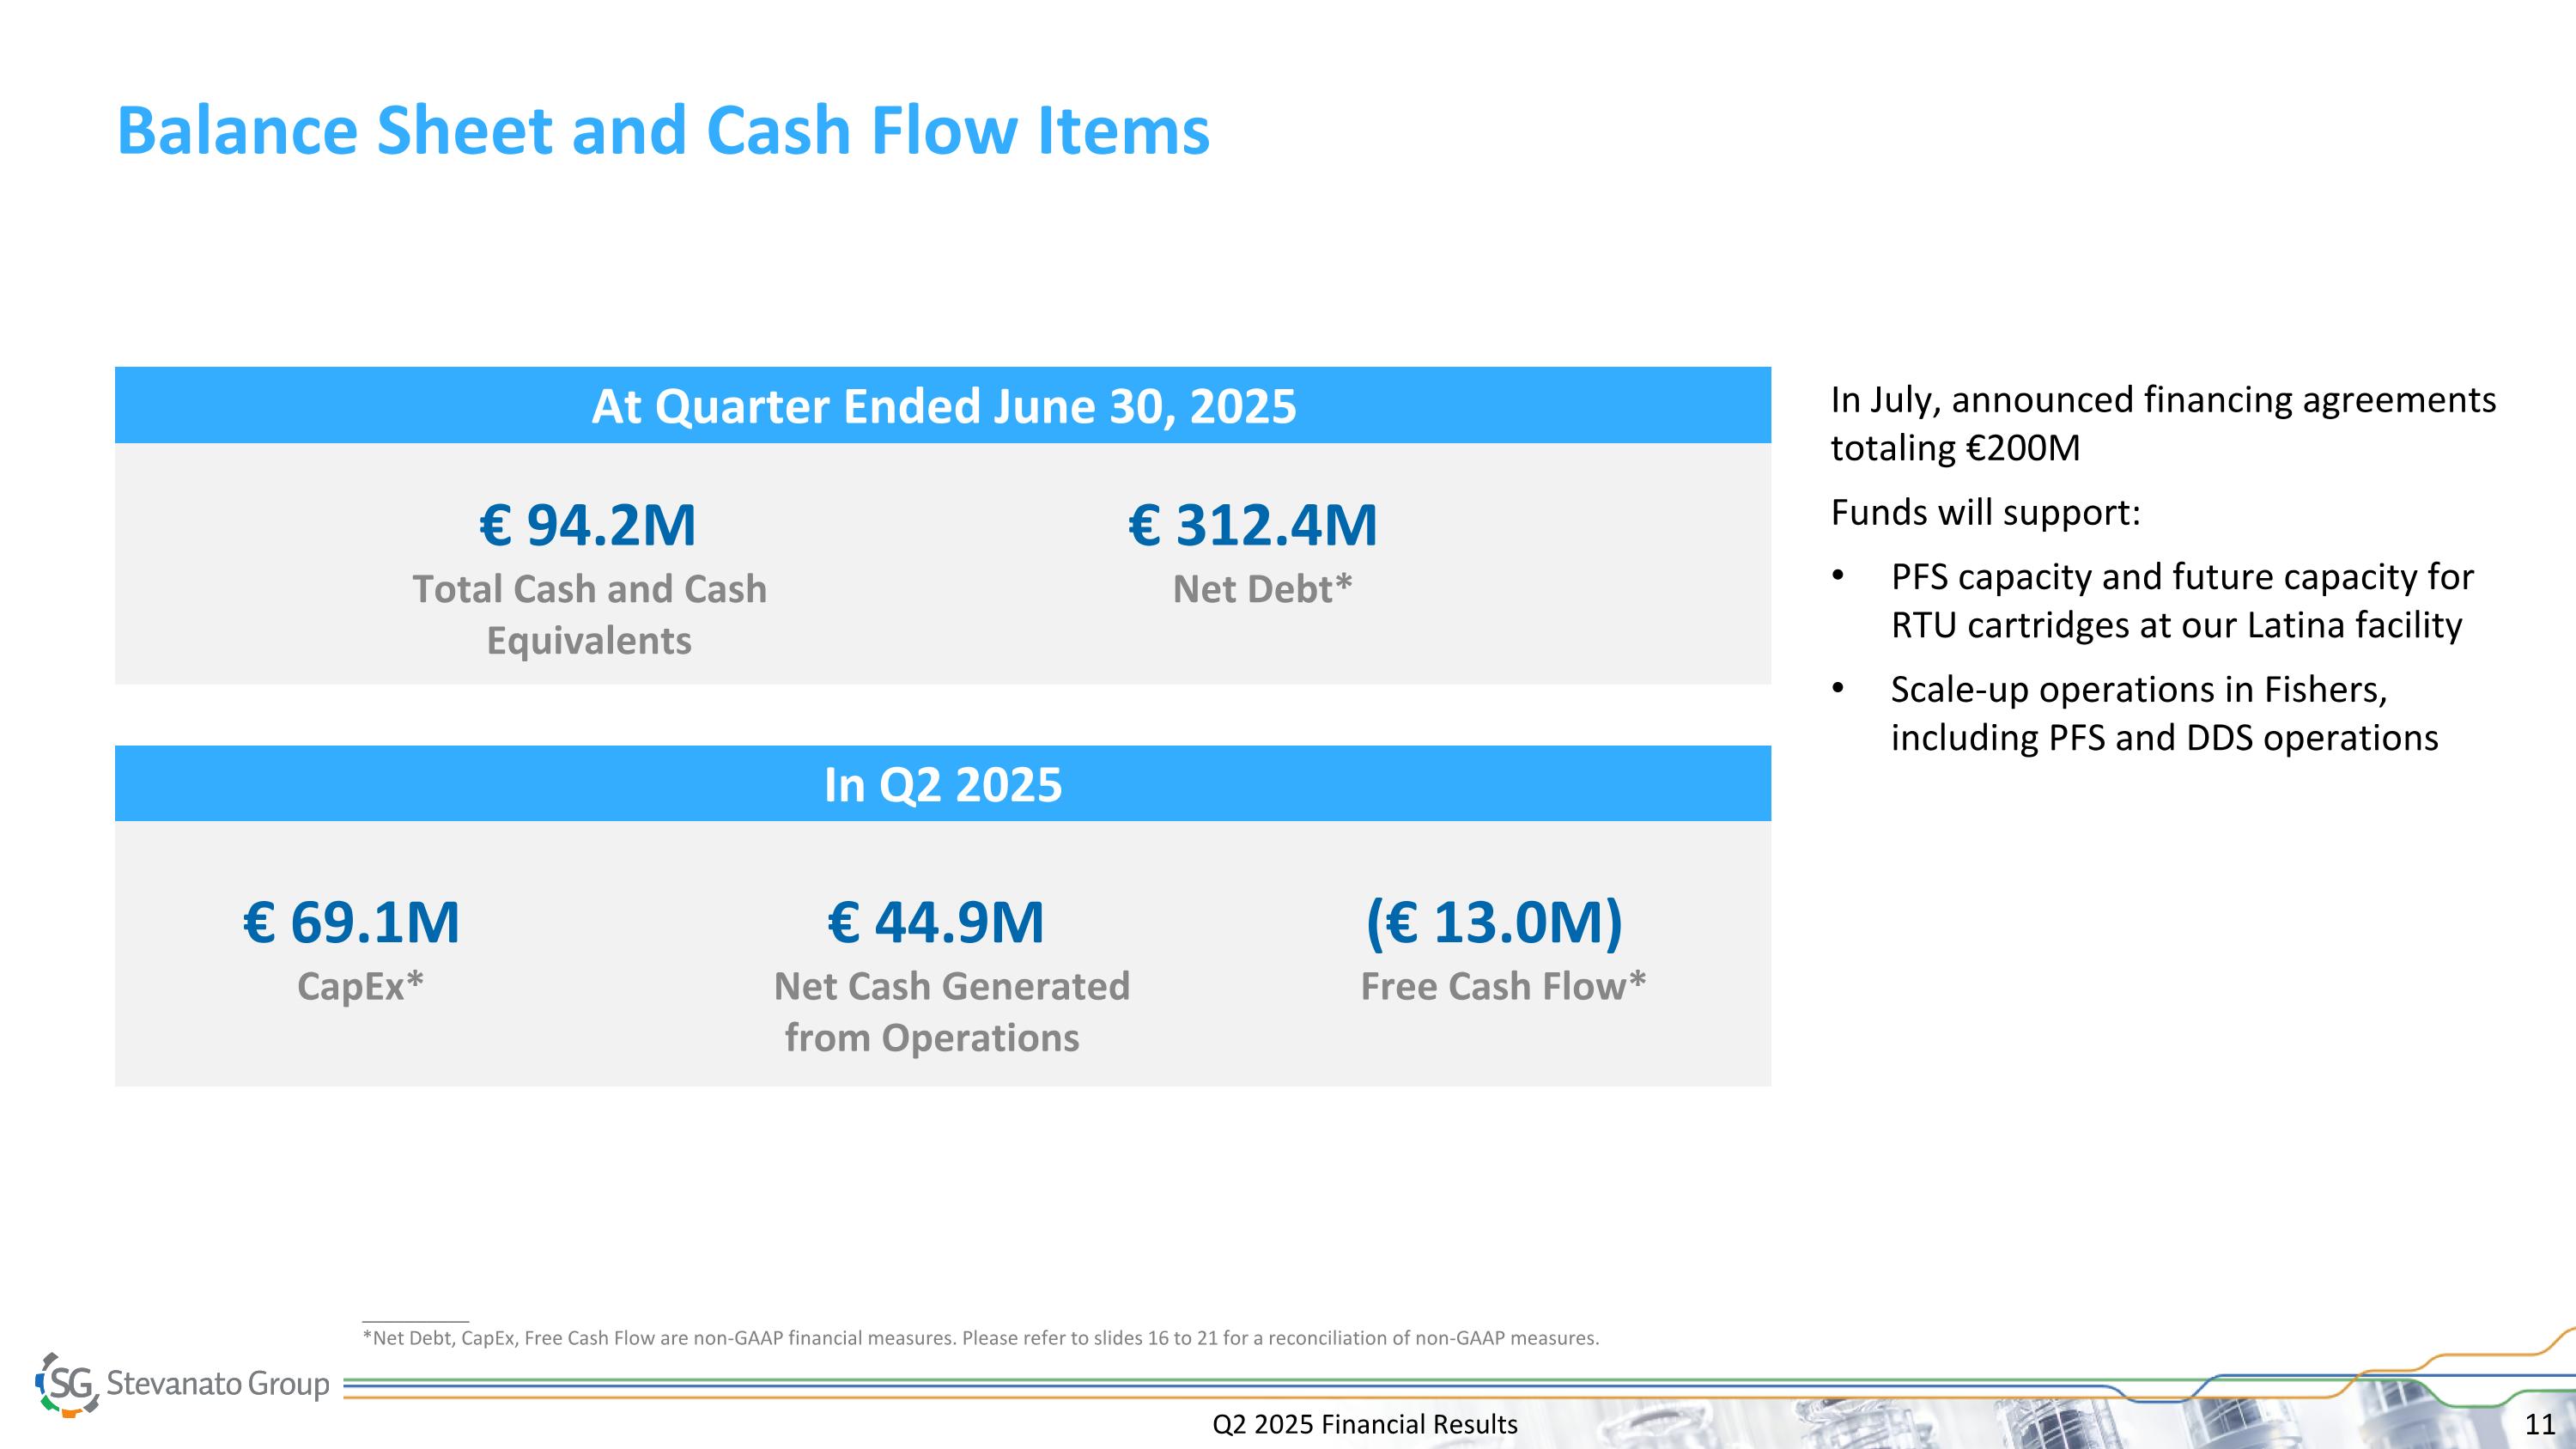
Task: Click the Scale-up operations in Fishers bullet
Action: click(x=2164, y=713)
